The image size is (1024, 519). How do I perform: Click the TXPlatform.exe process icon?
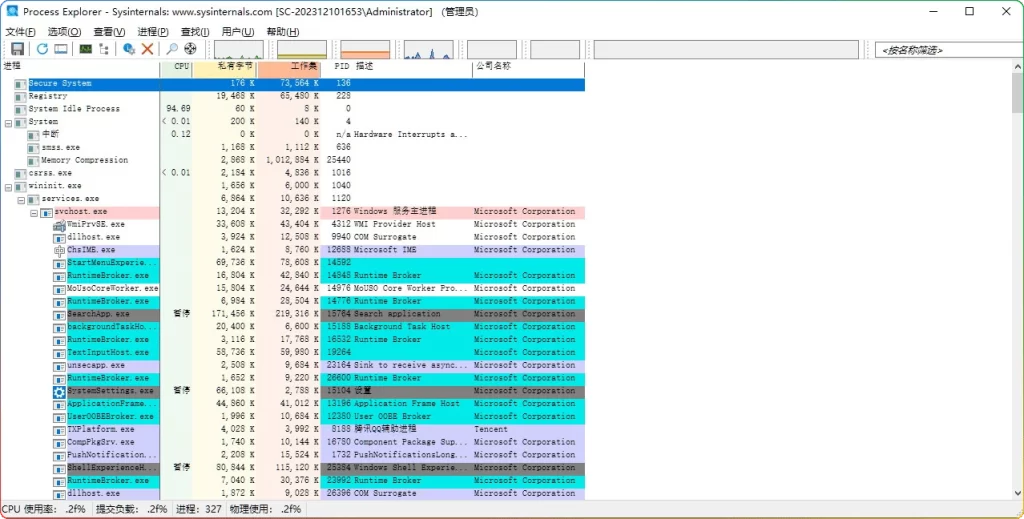[x=59, y=430]
